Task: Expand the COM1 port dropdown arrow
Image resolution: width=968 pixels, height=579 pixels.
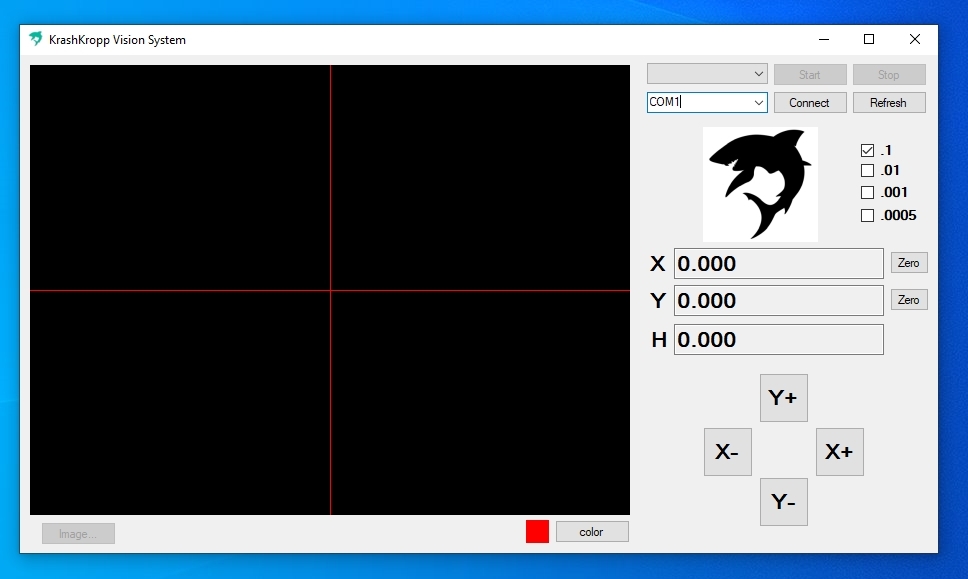Action: [x=759, y=102]
